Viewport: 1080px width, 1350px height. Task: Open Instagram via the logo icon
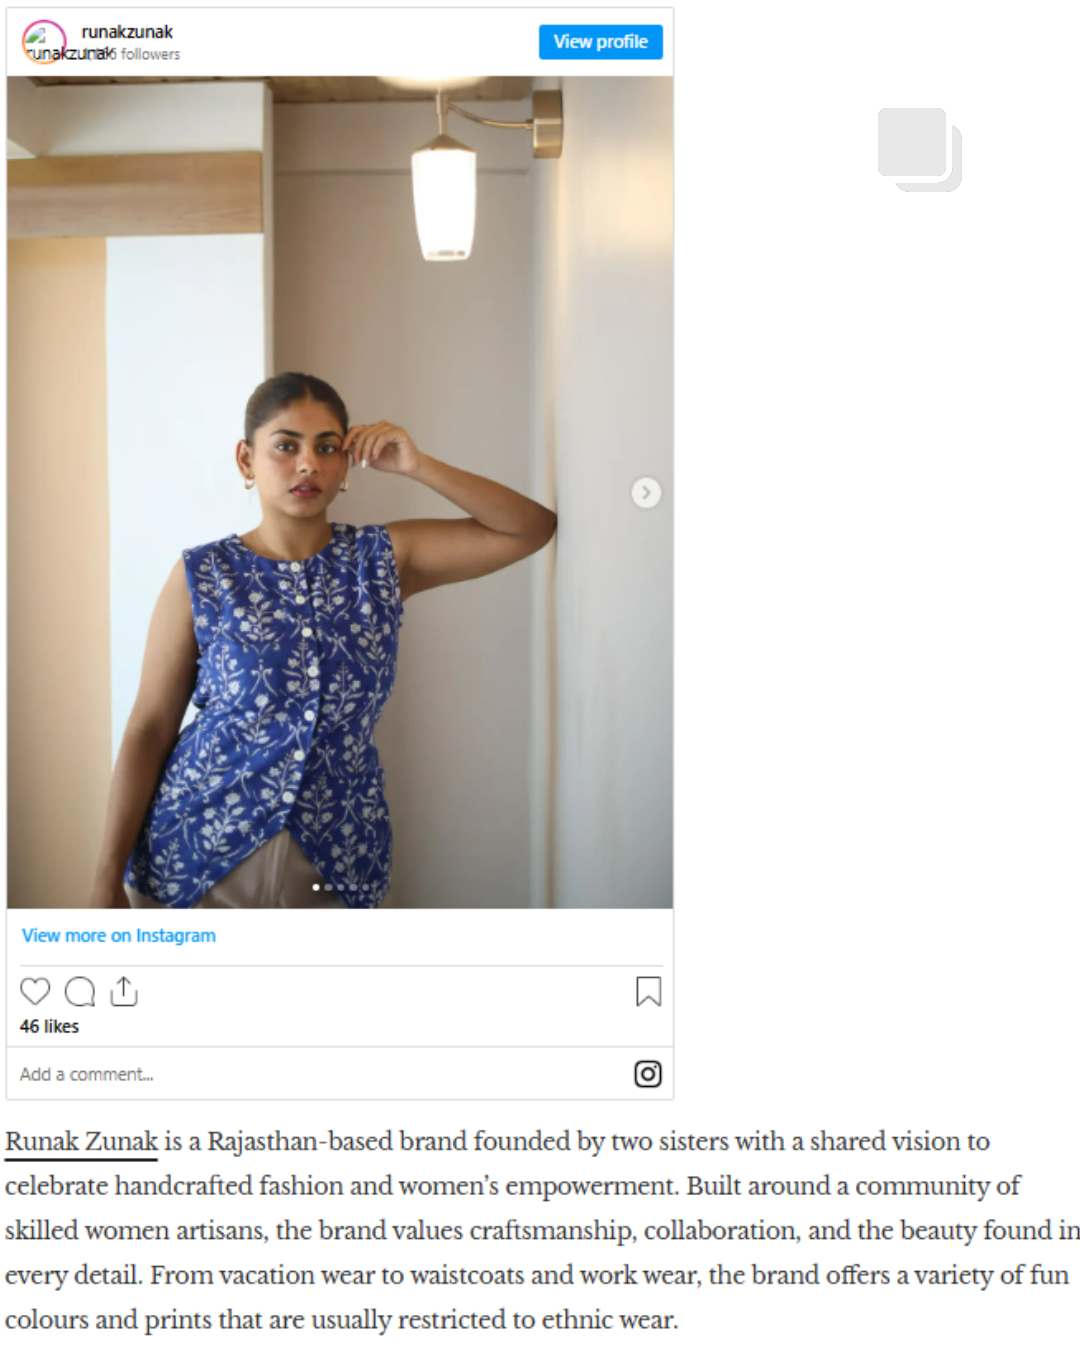648,1073
